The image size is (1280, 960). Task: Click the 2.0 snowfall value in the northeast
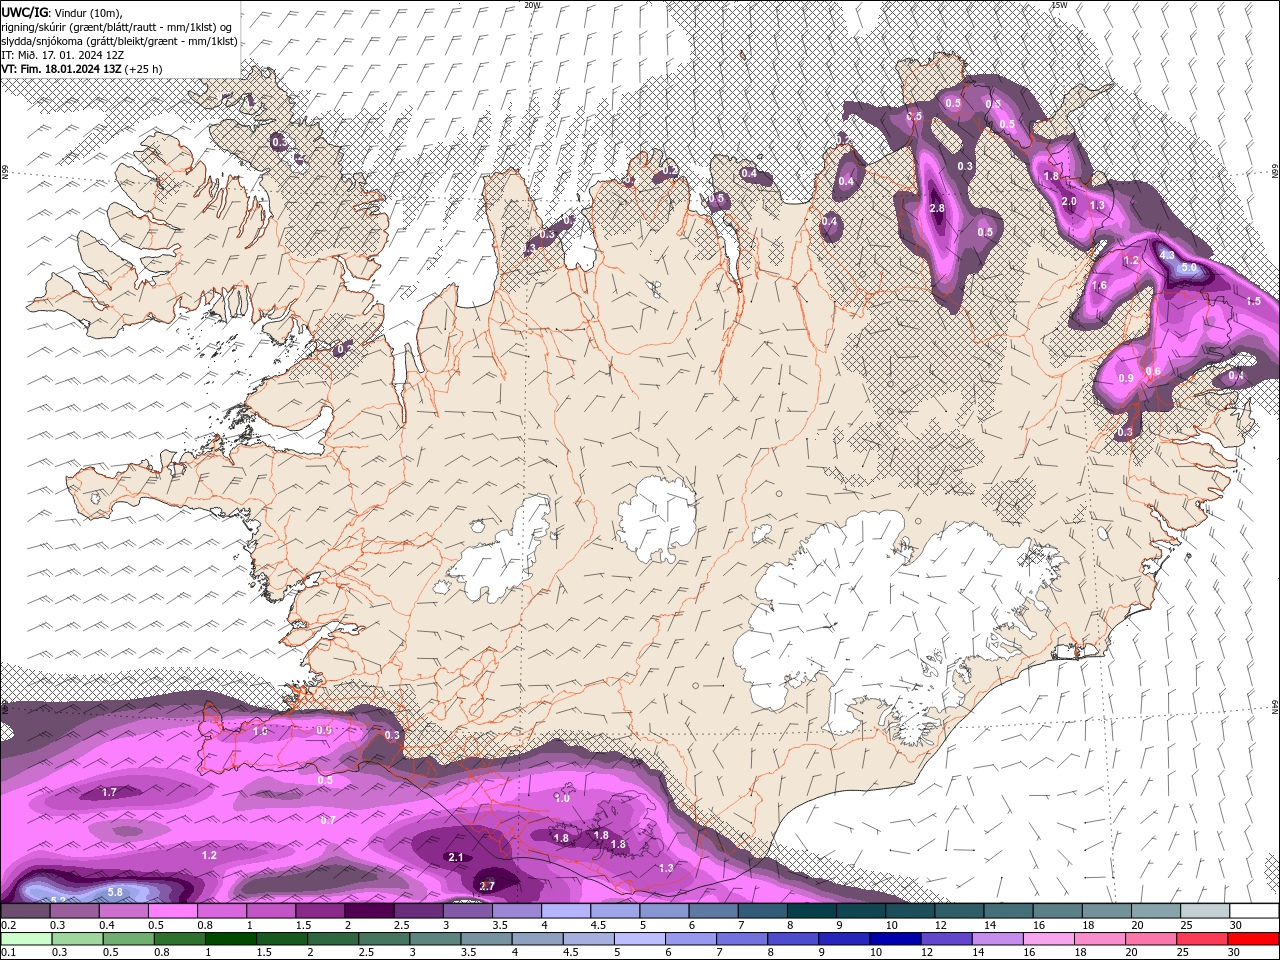pyautogui.click(x=1068, y=201)
